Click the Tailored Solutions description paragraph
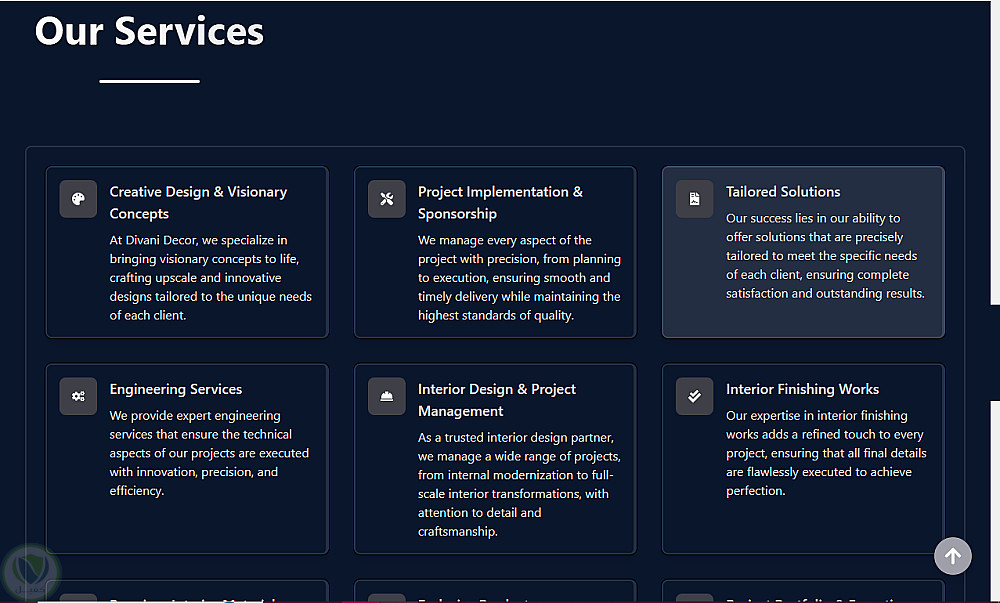Viewport: 1000px width, 603px height. [x=825, y=256]
